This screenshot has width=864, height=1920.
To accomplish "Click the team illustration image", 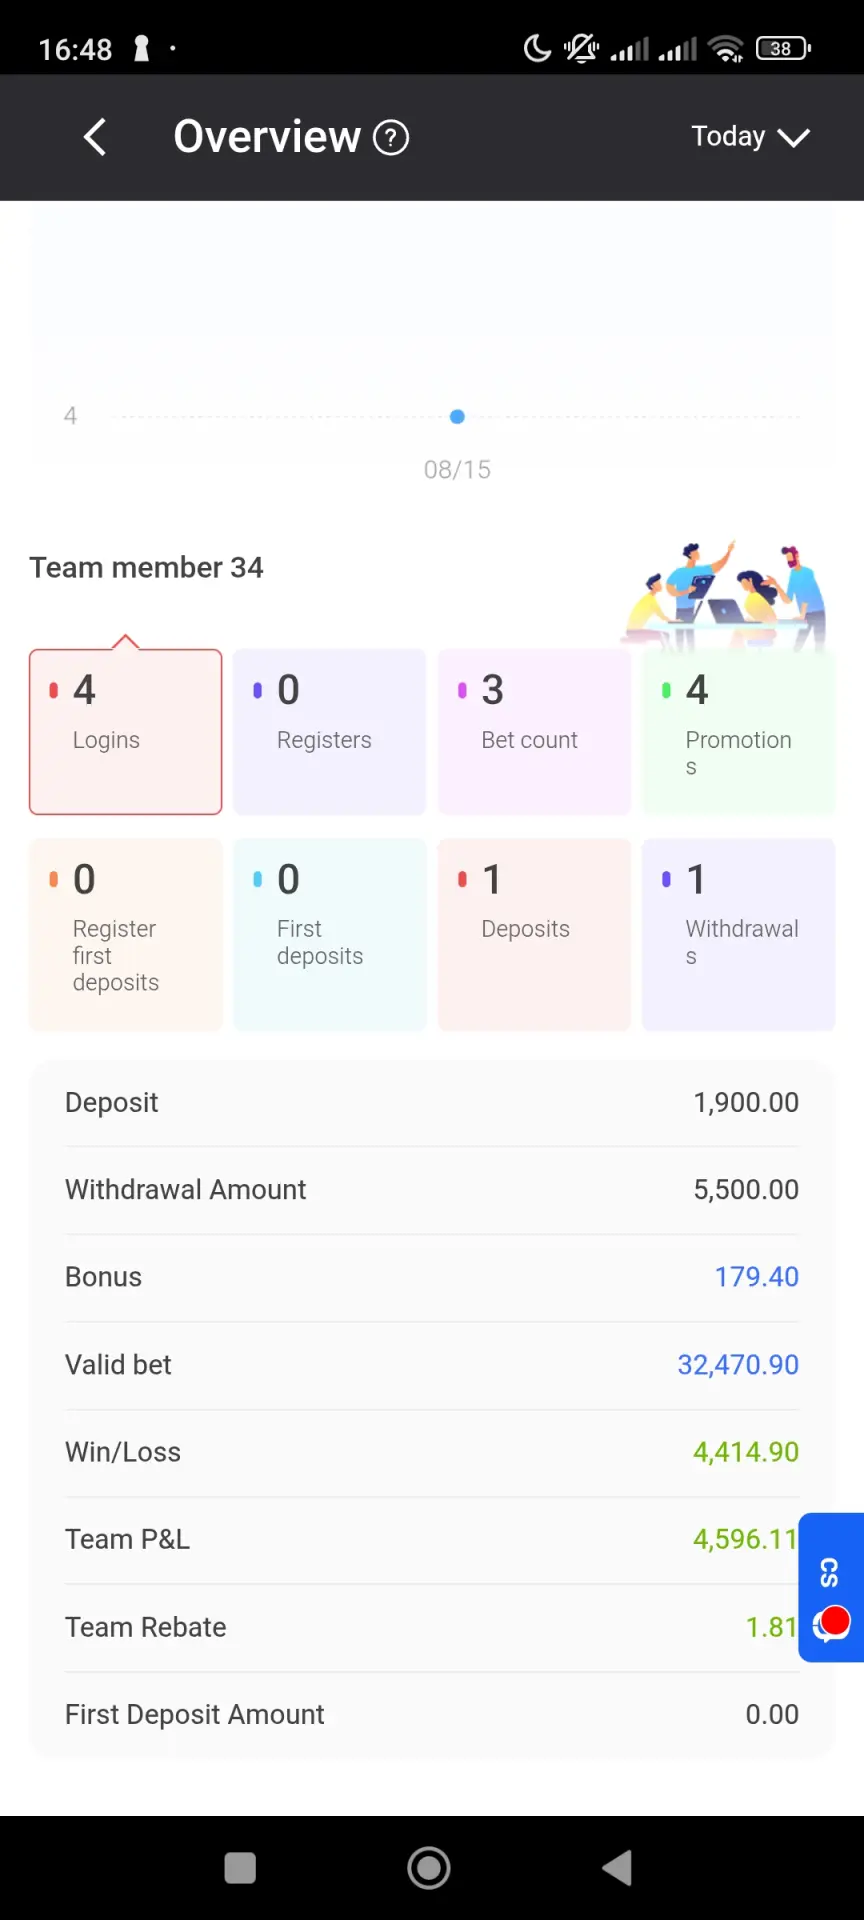I will [727, 596].
